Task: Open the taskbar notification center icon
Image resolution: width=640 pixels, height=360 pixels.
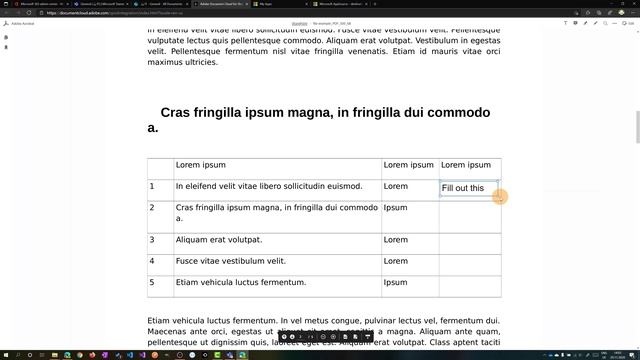Action: coord(632,356)
